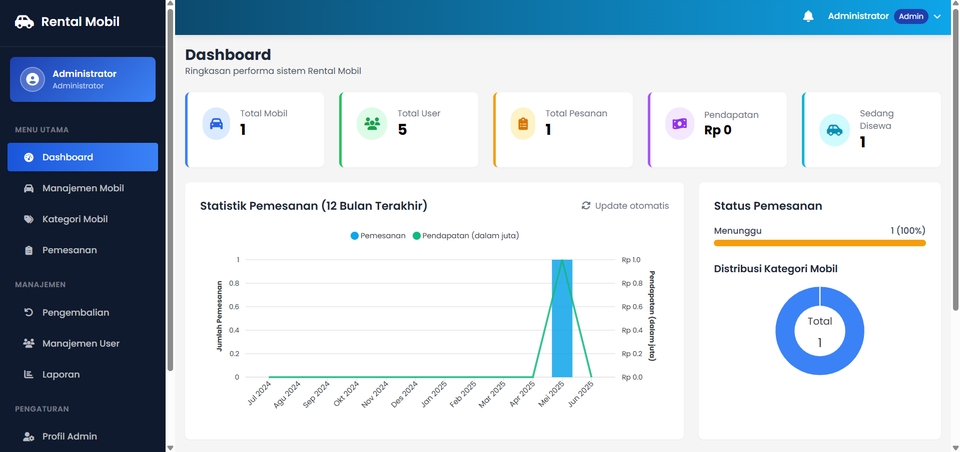Image resolution: width=960 pixels, height=452 pixels.
Task: Open Profil Admin settings link
Action: coord(83,437)
